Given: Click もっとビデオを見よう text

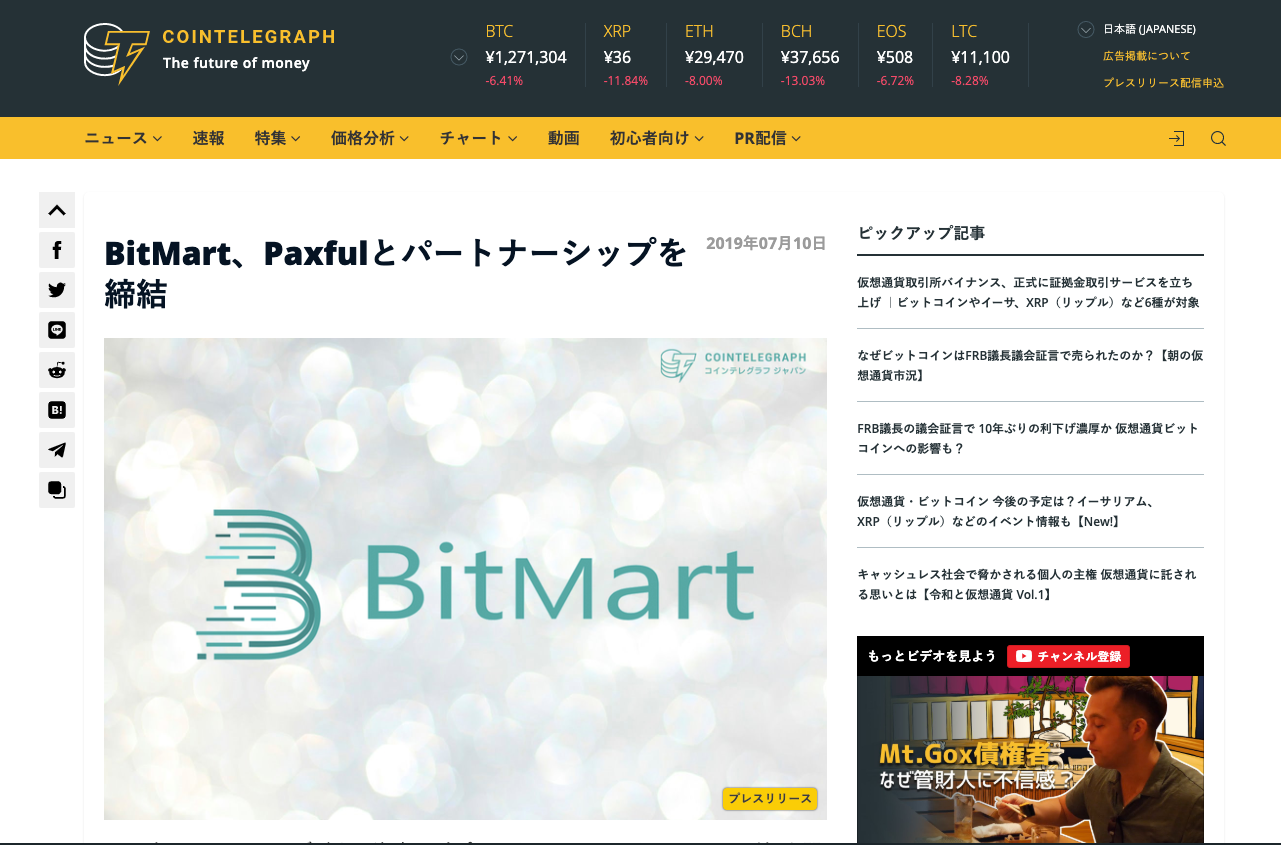Looking at the screenshot, I should 932,656.
